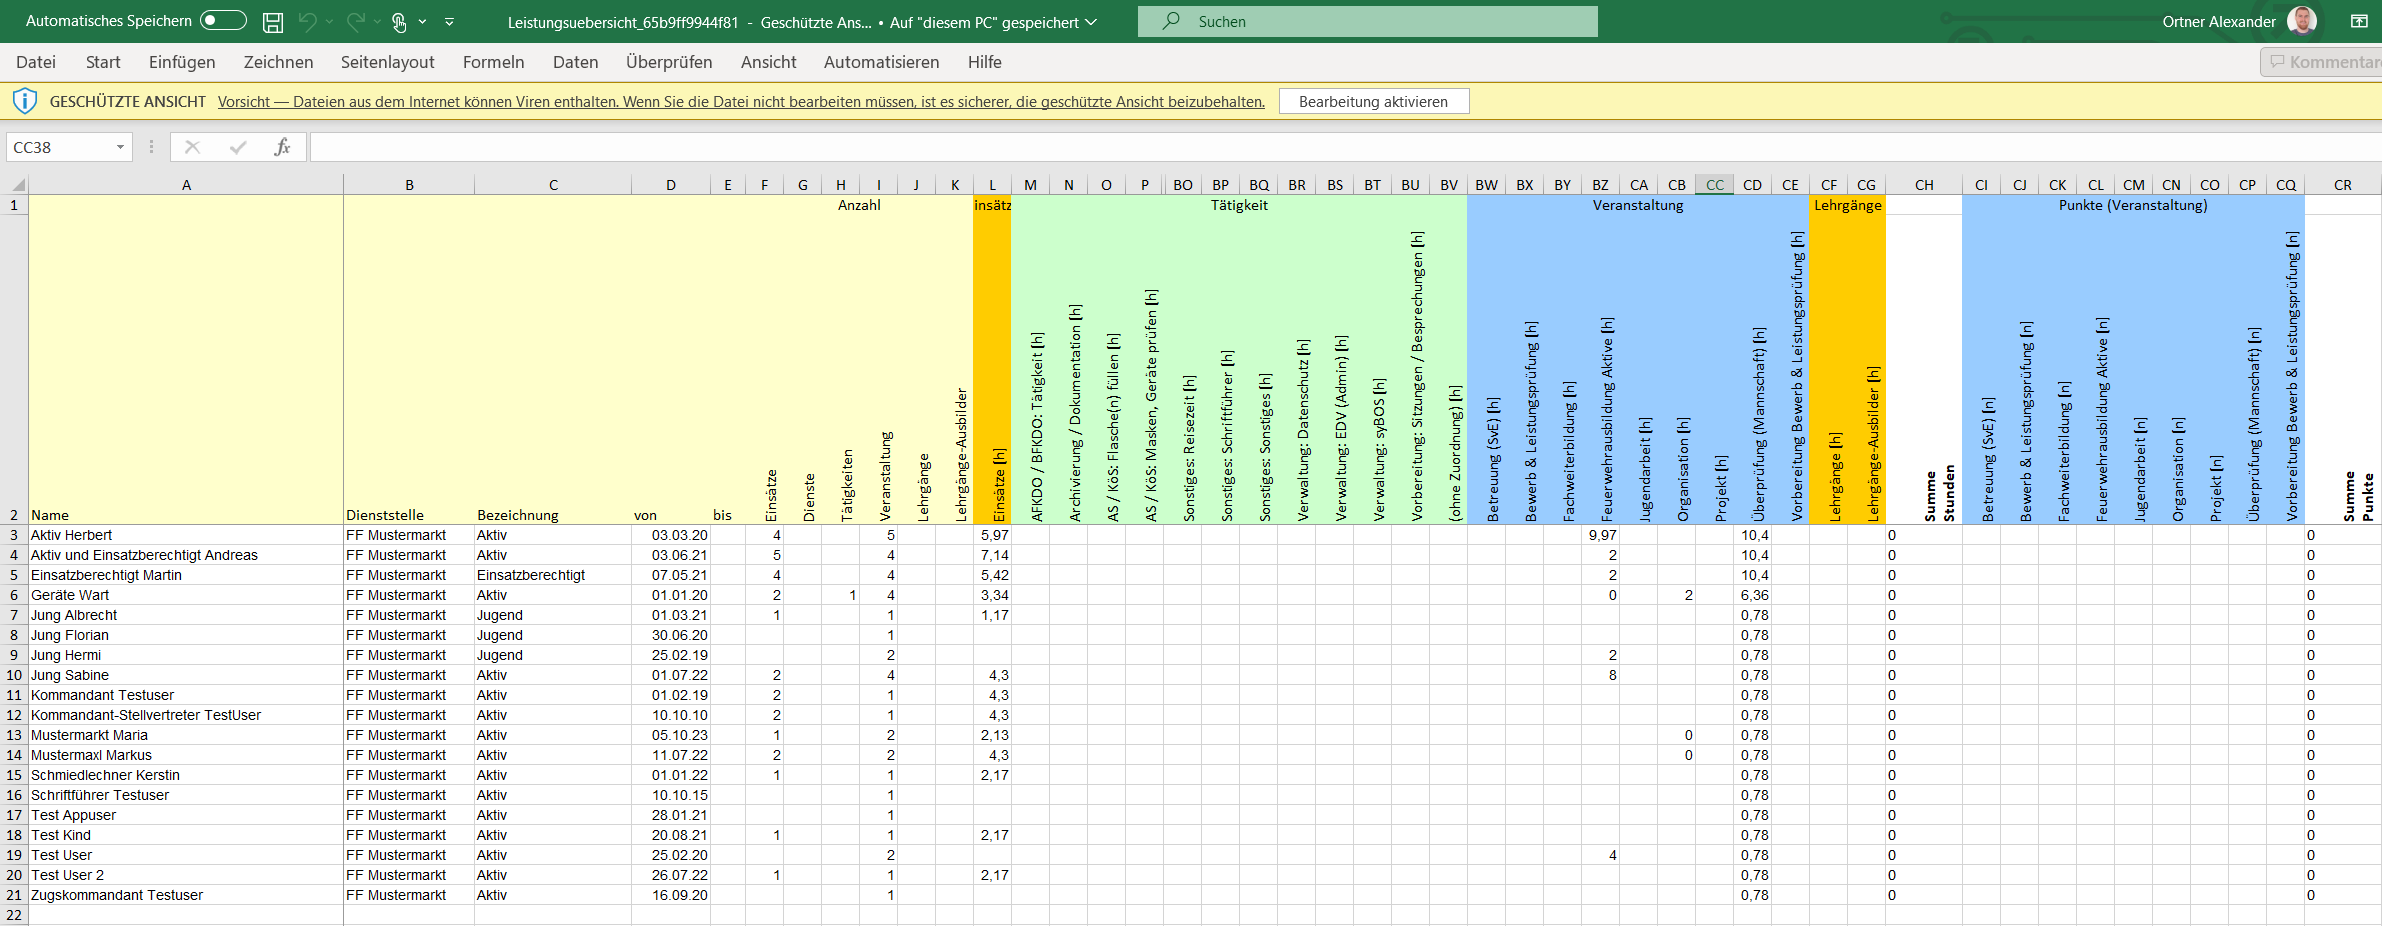Viewport: 2382px width, 926px height.
Task: Open the Datei menu
Action: point(36,62)
